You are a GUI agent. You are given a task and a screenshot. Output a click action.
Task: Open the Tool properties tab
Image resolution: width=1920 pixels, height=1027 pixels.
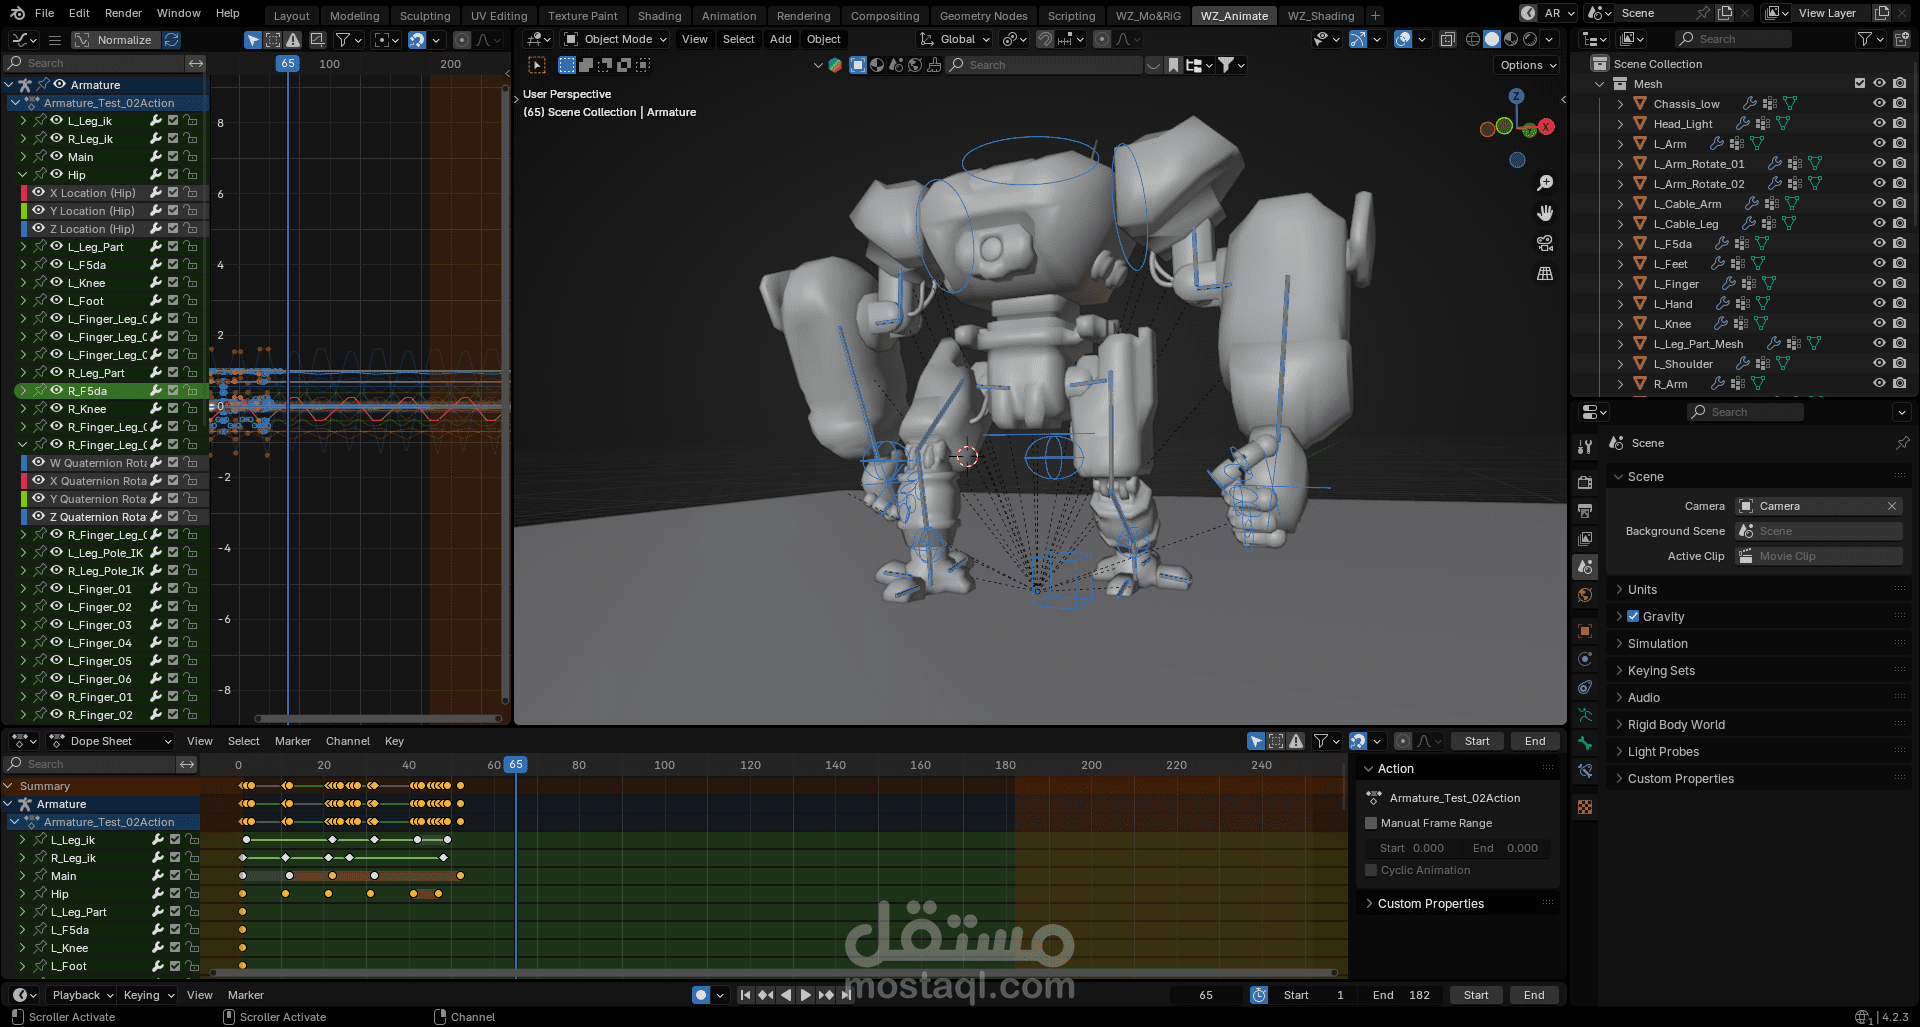coord(1585,447)
